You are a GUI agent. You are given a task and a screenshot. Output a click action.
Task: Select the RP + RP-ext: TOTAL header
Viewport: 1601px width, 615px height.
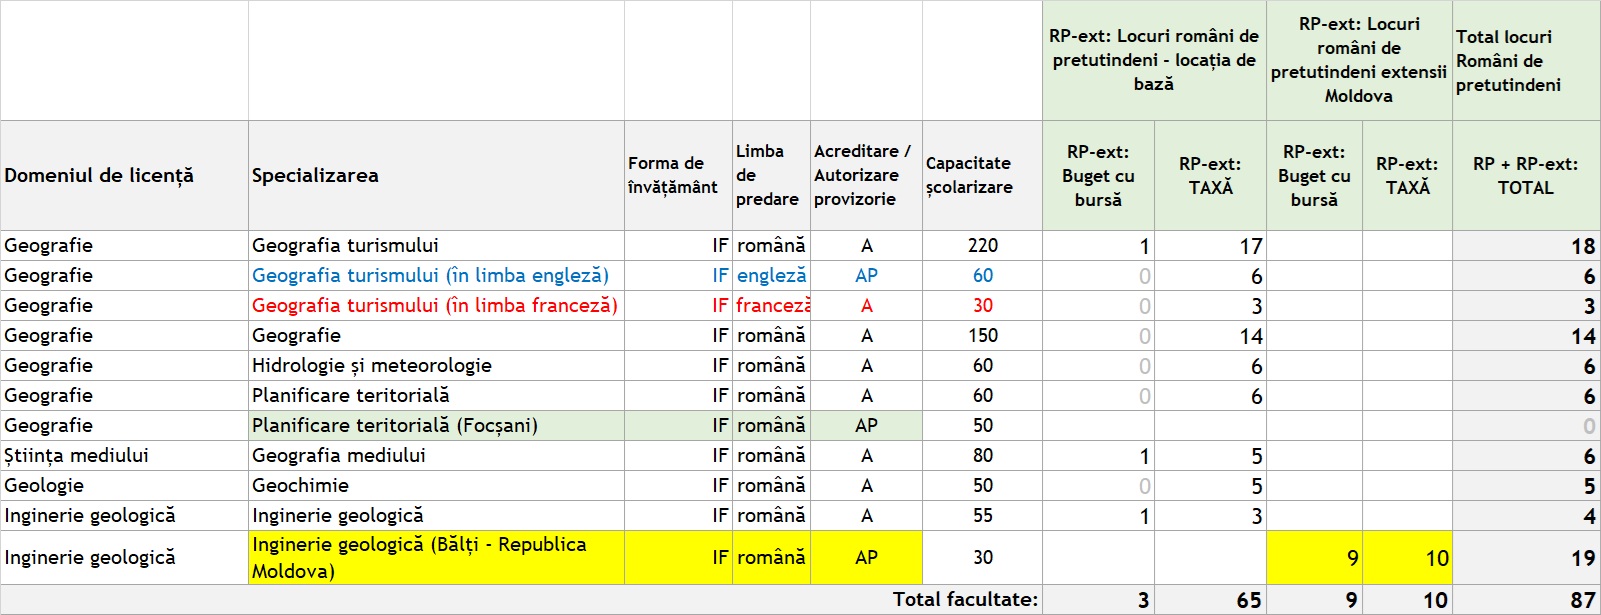coord(1526,176)
